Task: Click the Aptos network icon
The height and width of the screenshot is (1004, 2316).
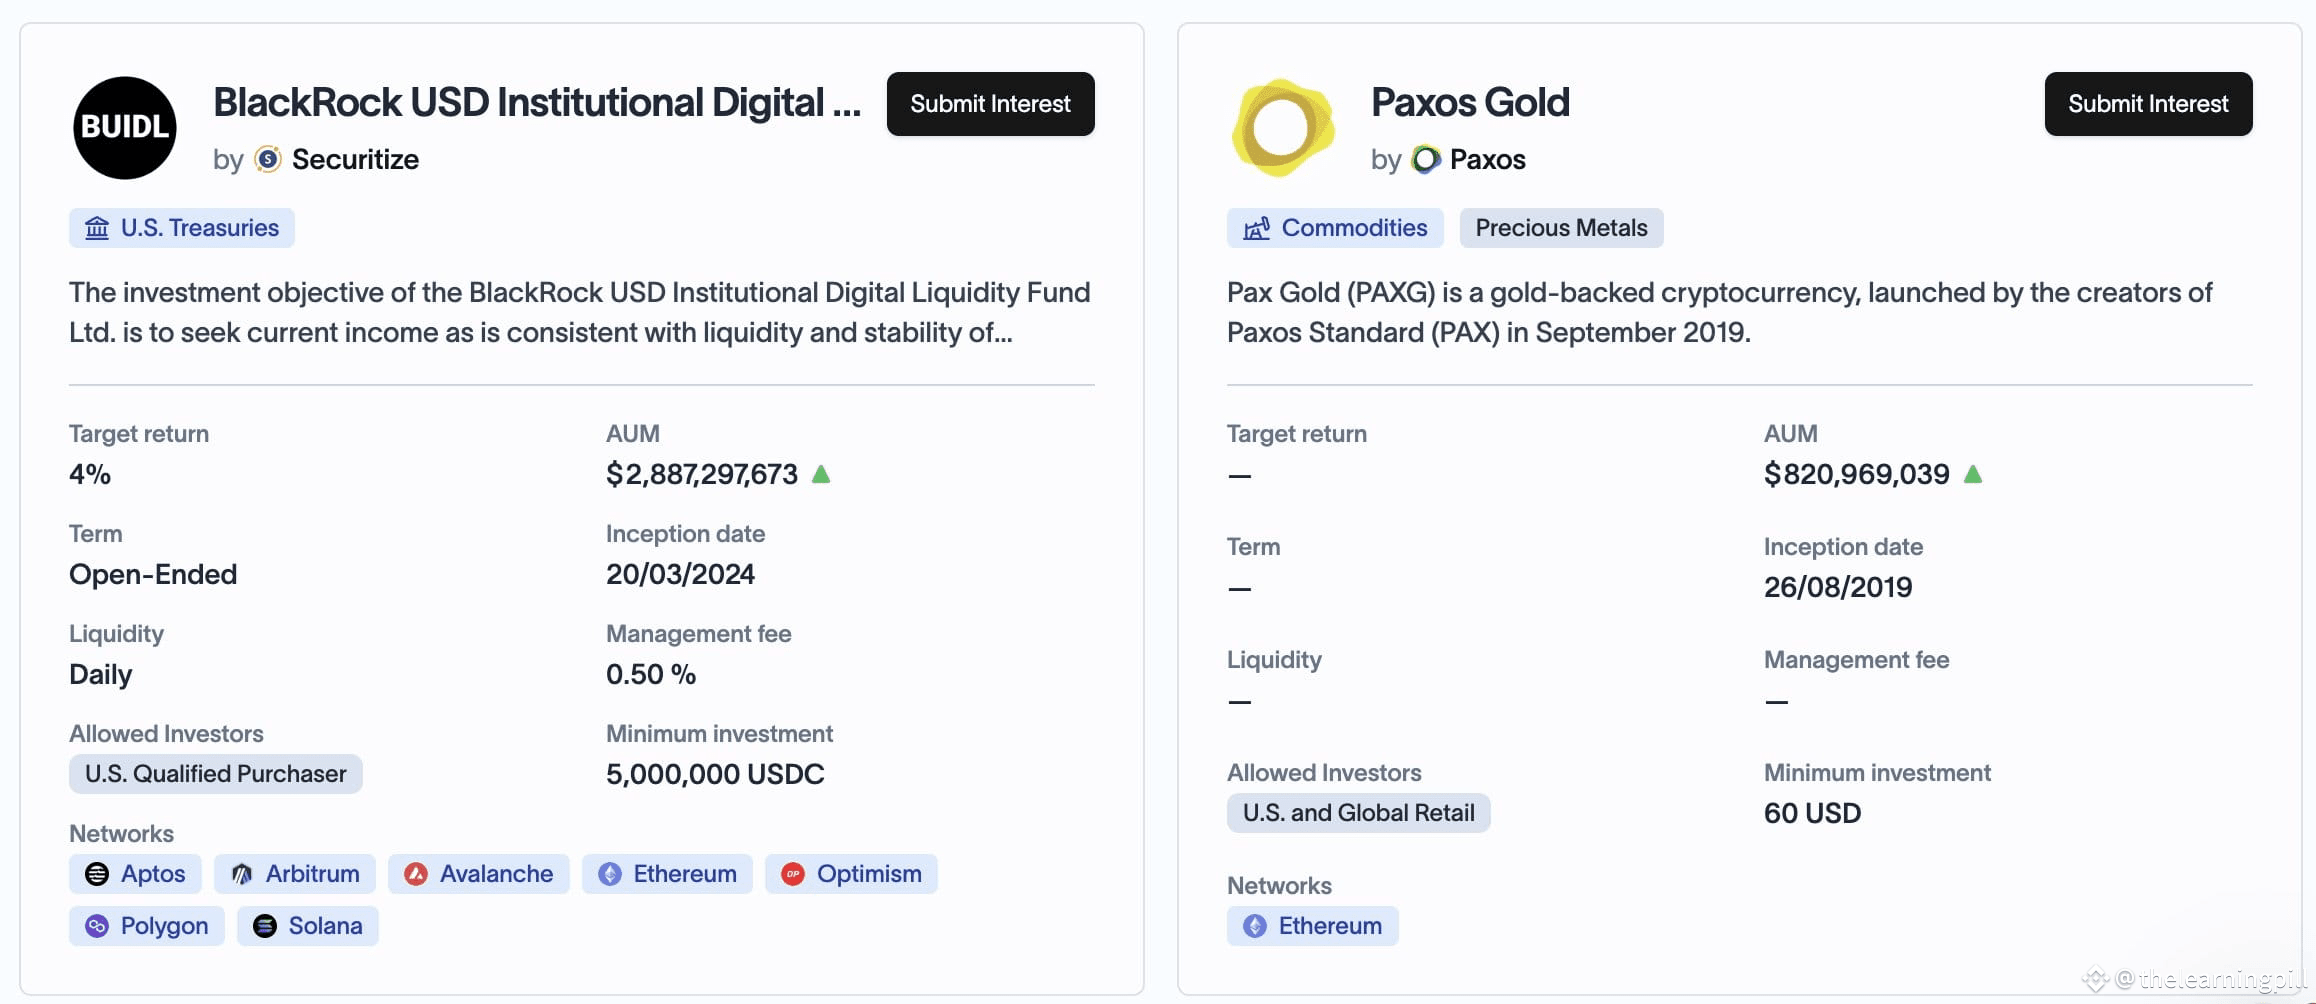Action: (97, 874)
